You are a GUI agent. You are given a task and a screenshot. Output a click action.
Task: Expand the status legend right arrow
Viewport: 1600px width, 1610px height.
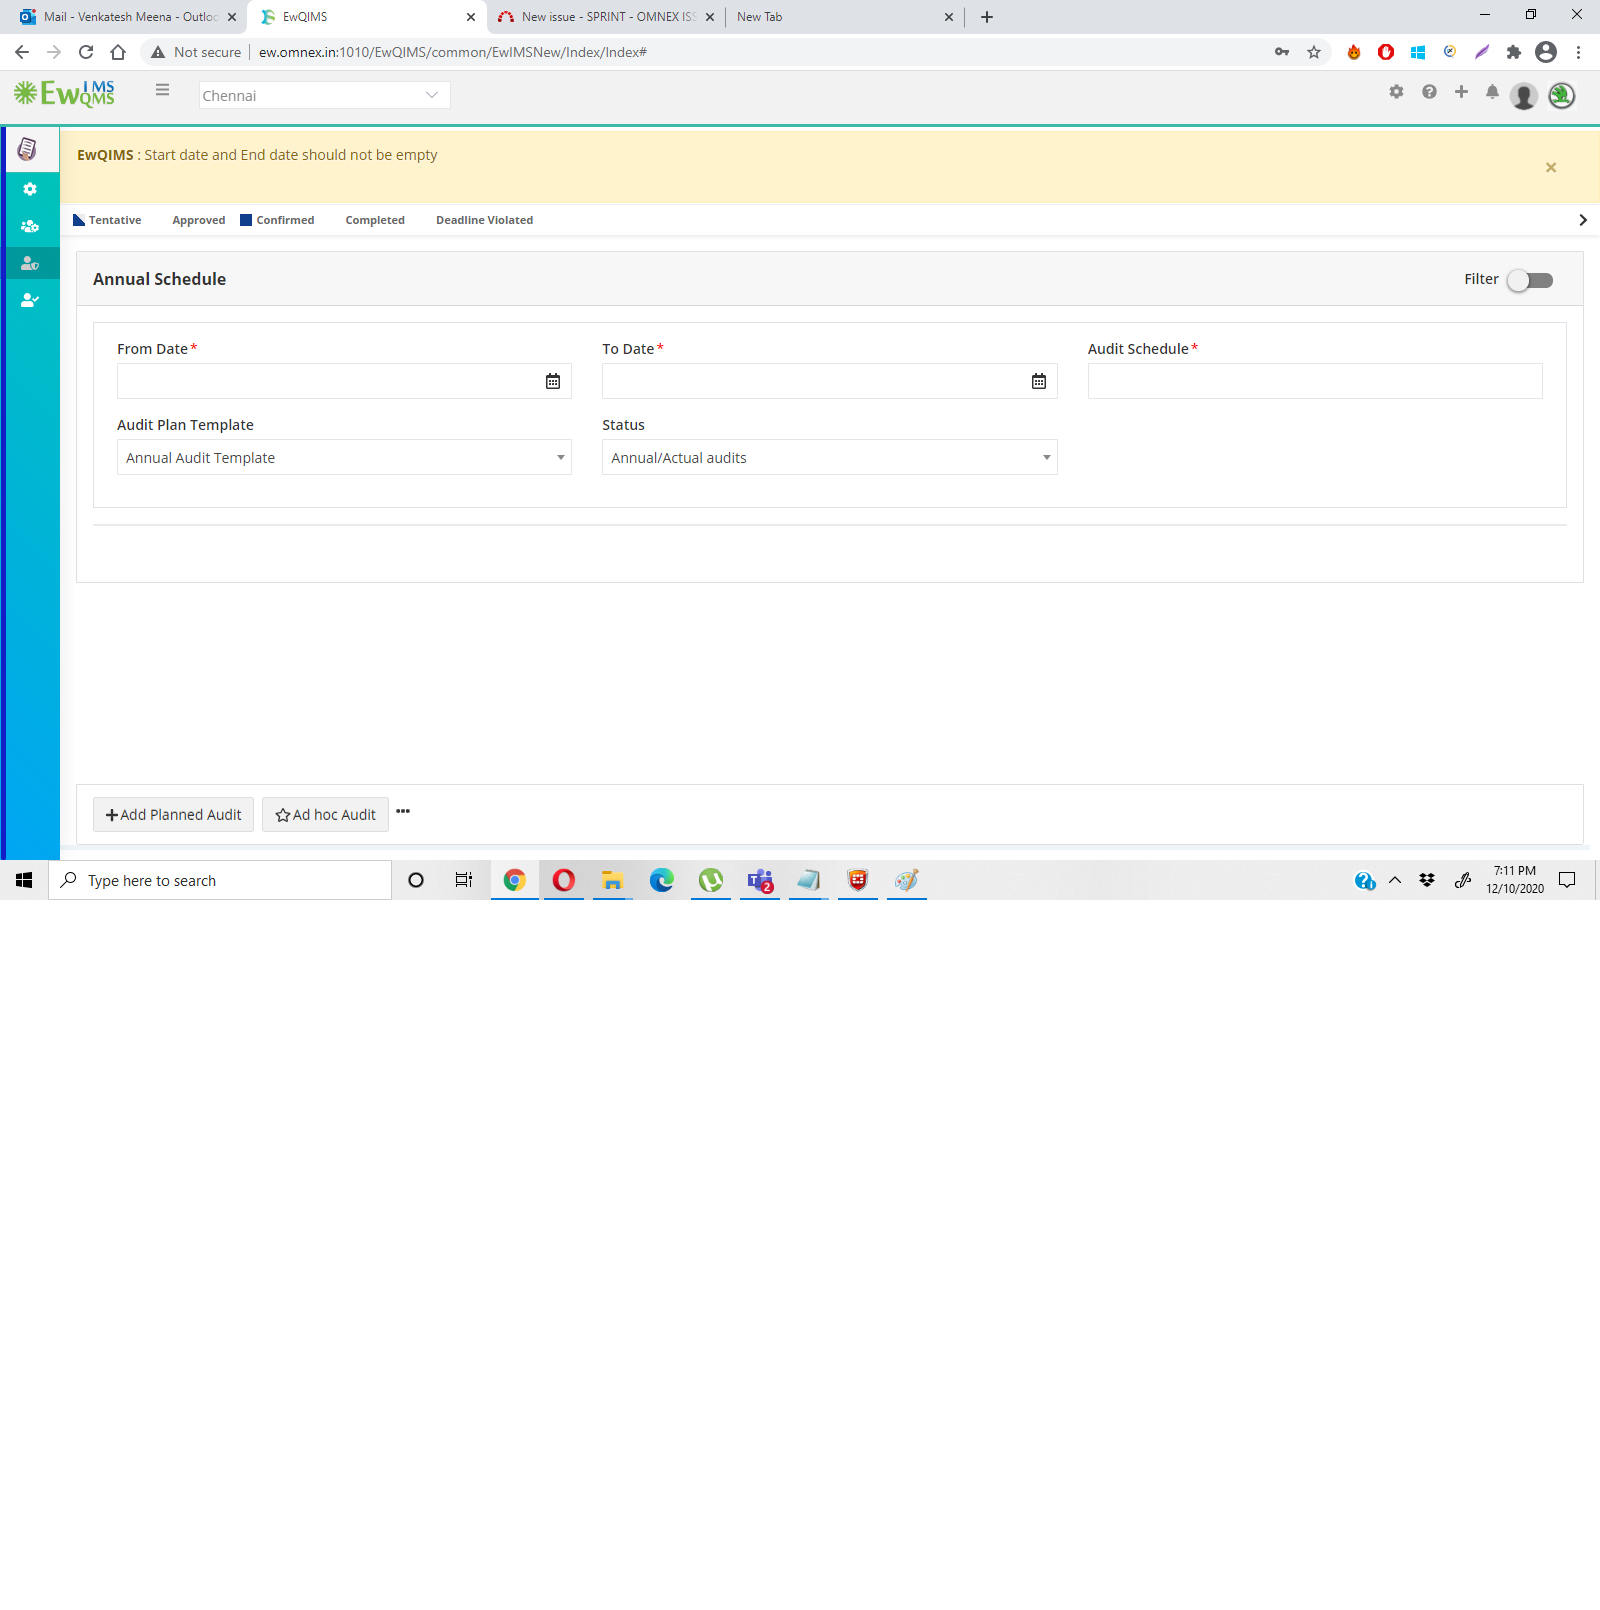pos(1583,220)
